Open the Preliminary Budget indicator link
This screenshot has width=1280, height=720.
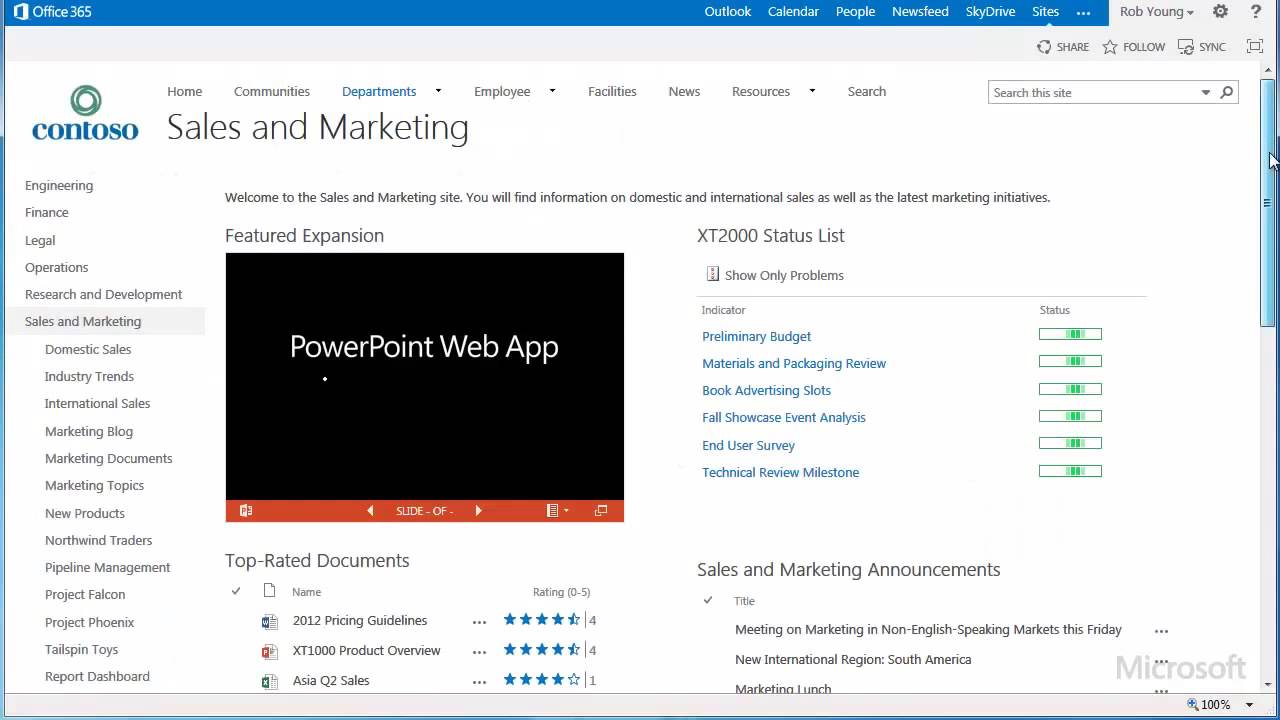pyautogui.click(x=756, y=336)
